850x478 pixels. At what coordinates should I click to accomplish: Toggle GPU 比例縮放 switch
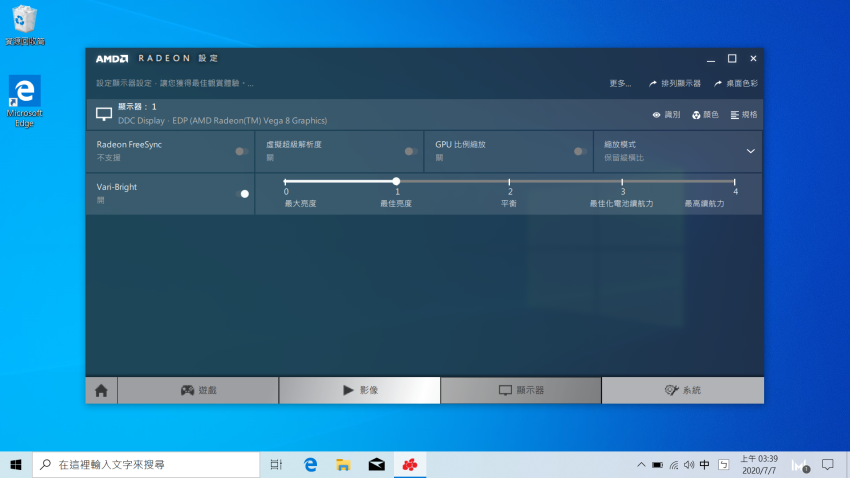tap(580, 151)
